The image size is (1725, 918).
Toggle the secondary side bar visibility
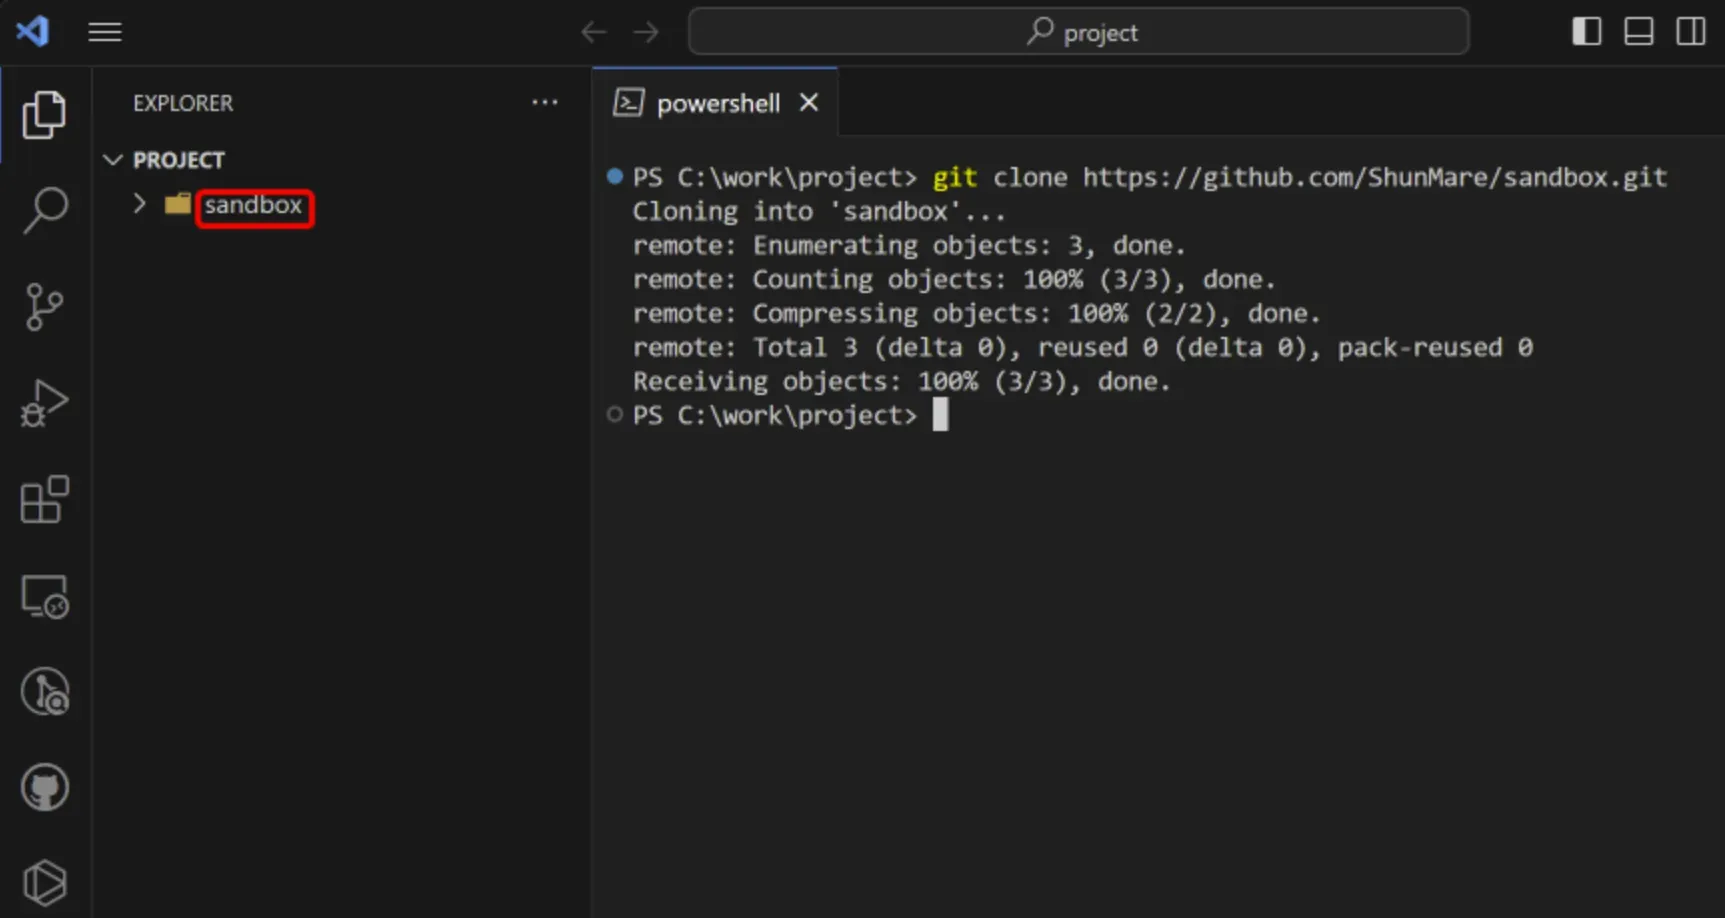(x=1691, y=31)
